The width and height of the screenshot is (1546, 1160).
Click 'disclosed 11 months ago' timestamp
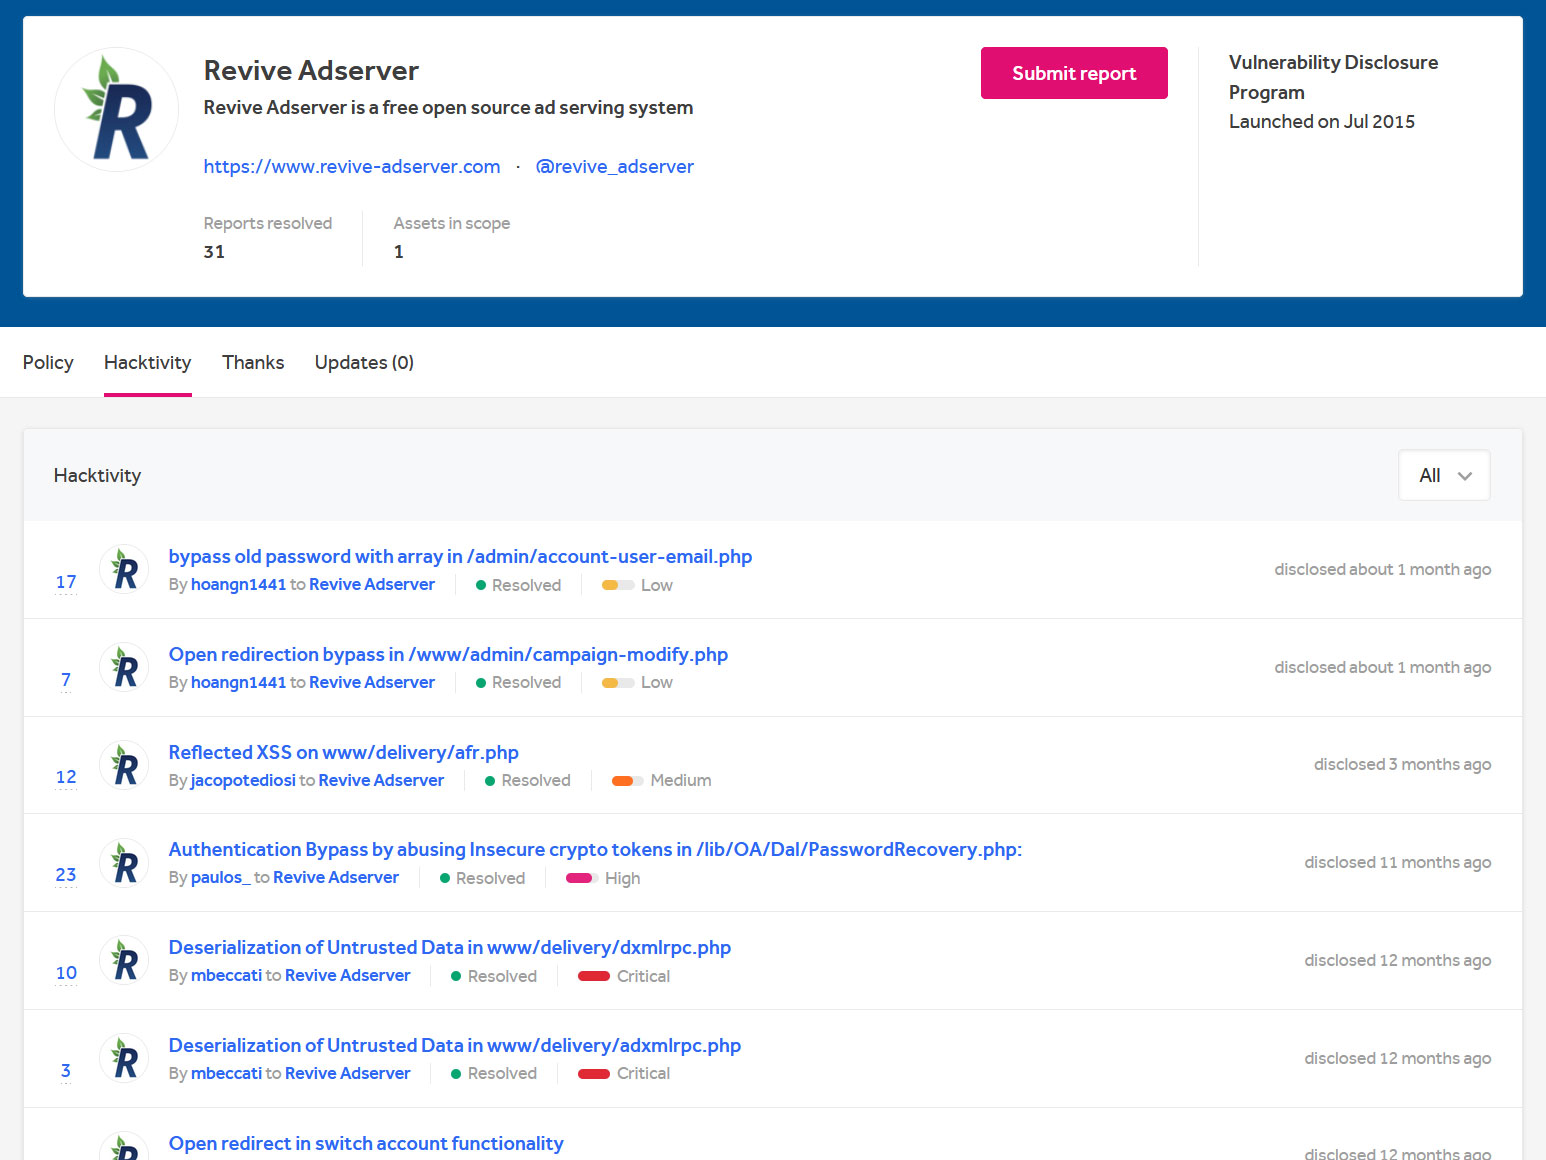pyautogui.click(x=1397, y=862)
